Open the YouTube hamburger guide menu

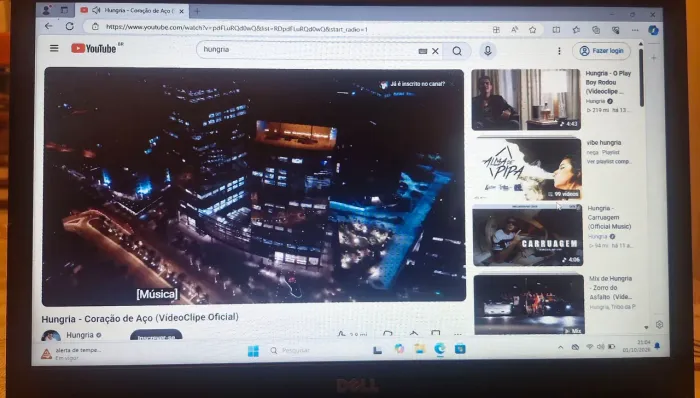[x=54, y=48]
